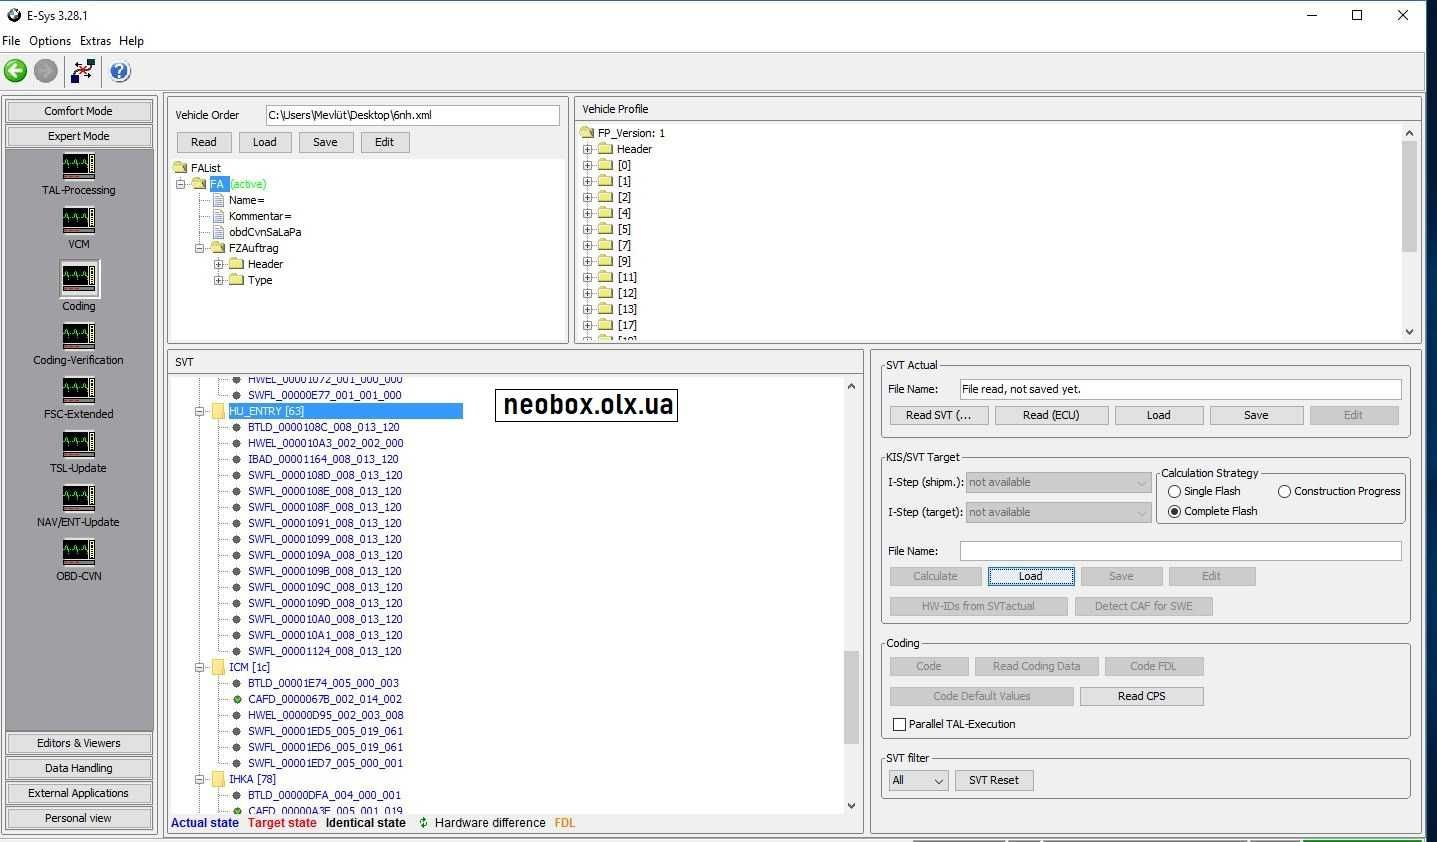Open the TSL-Update module icon
The height and width of the screenshot is (842, 1437).
79,443
